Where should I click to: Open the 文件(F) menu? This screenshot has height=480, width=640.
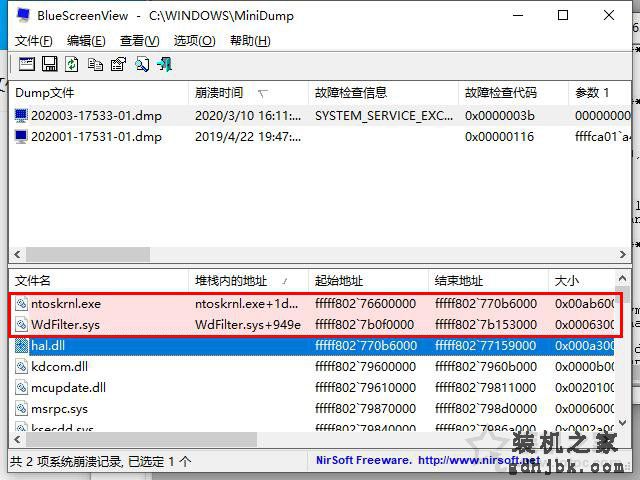click(x=34, y=41)
